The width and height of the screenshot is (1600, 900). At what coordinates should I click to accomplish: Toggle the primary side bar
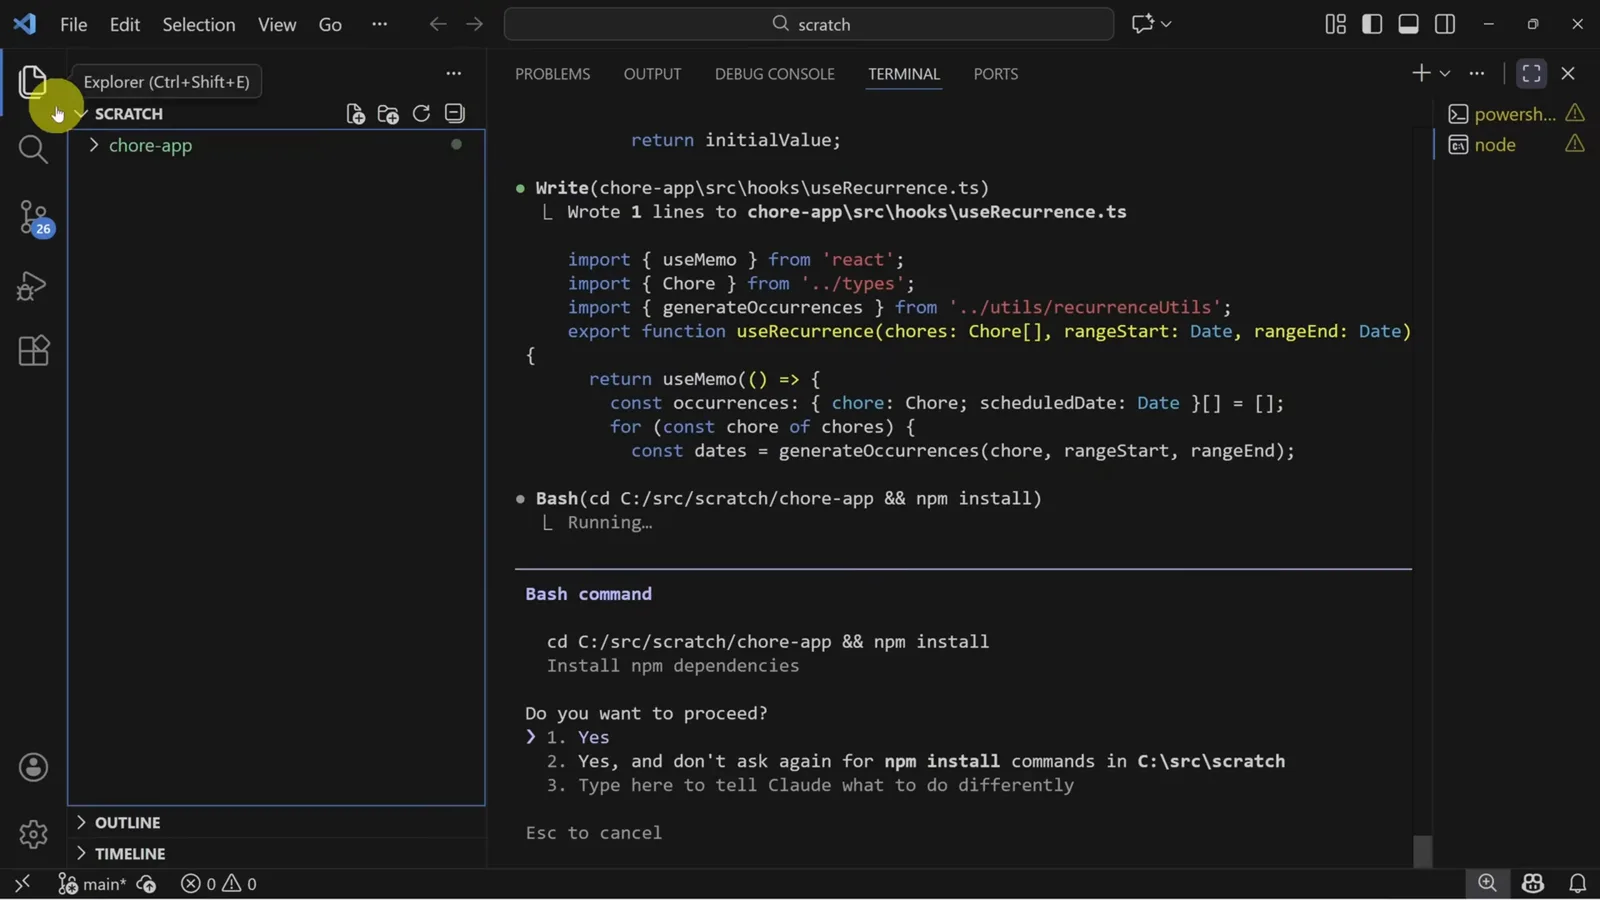(1372, 24)
